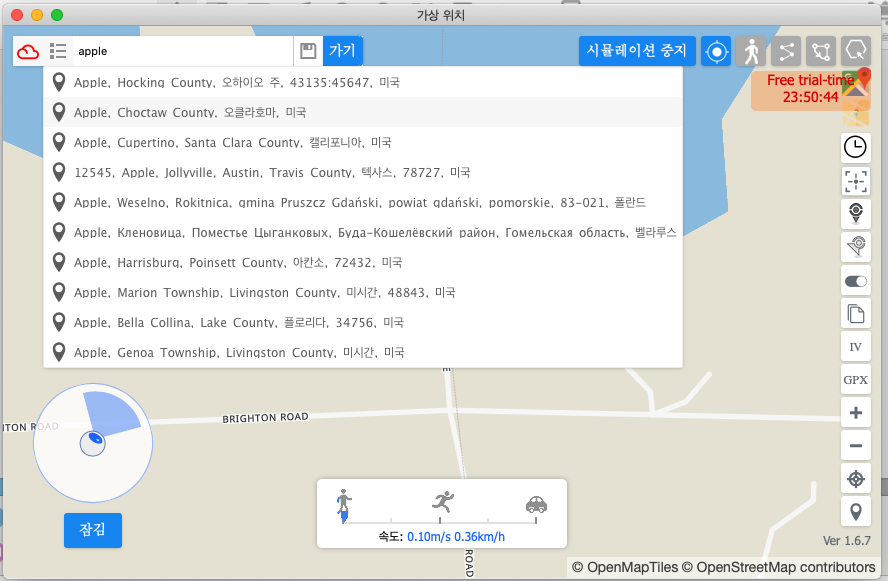This screenshot has width=888, height=581.
Task: Select Apple, Кленовица result
Action: [x=363, y=232]
